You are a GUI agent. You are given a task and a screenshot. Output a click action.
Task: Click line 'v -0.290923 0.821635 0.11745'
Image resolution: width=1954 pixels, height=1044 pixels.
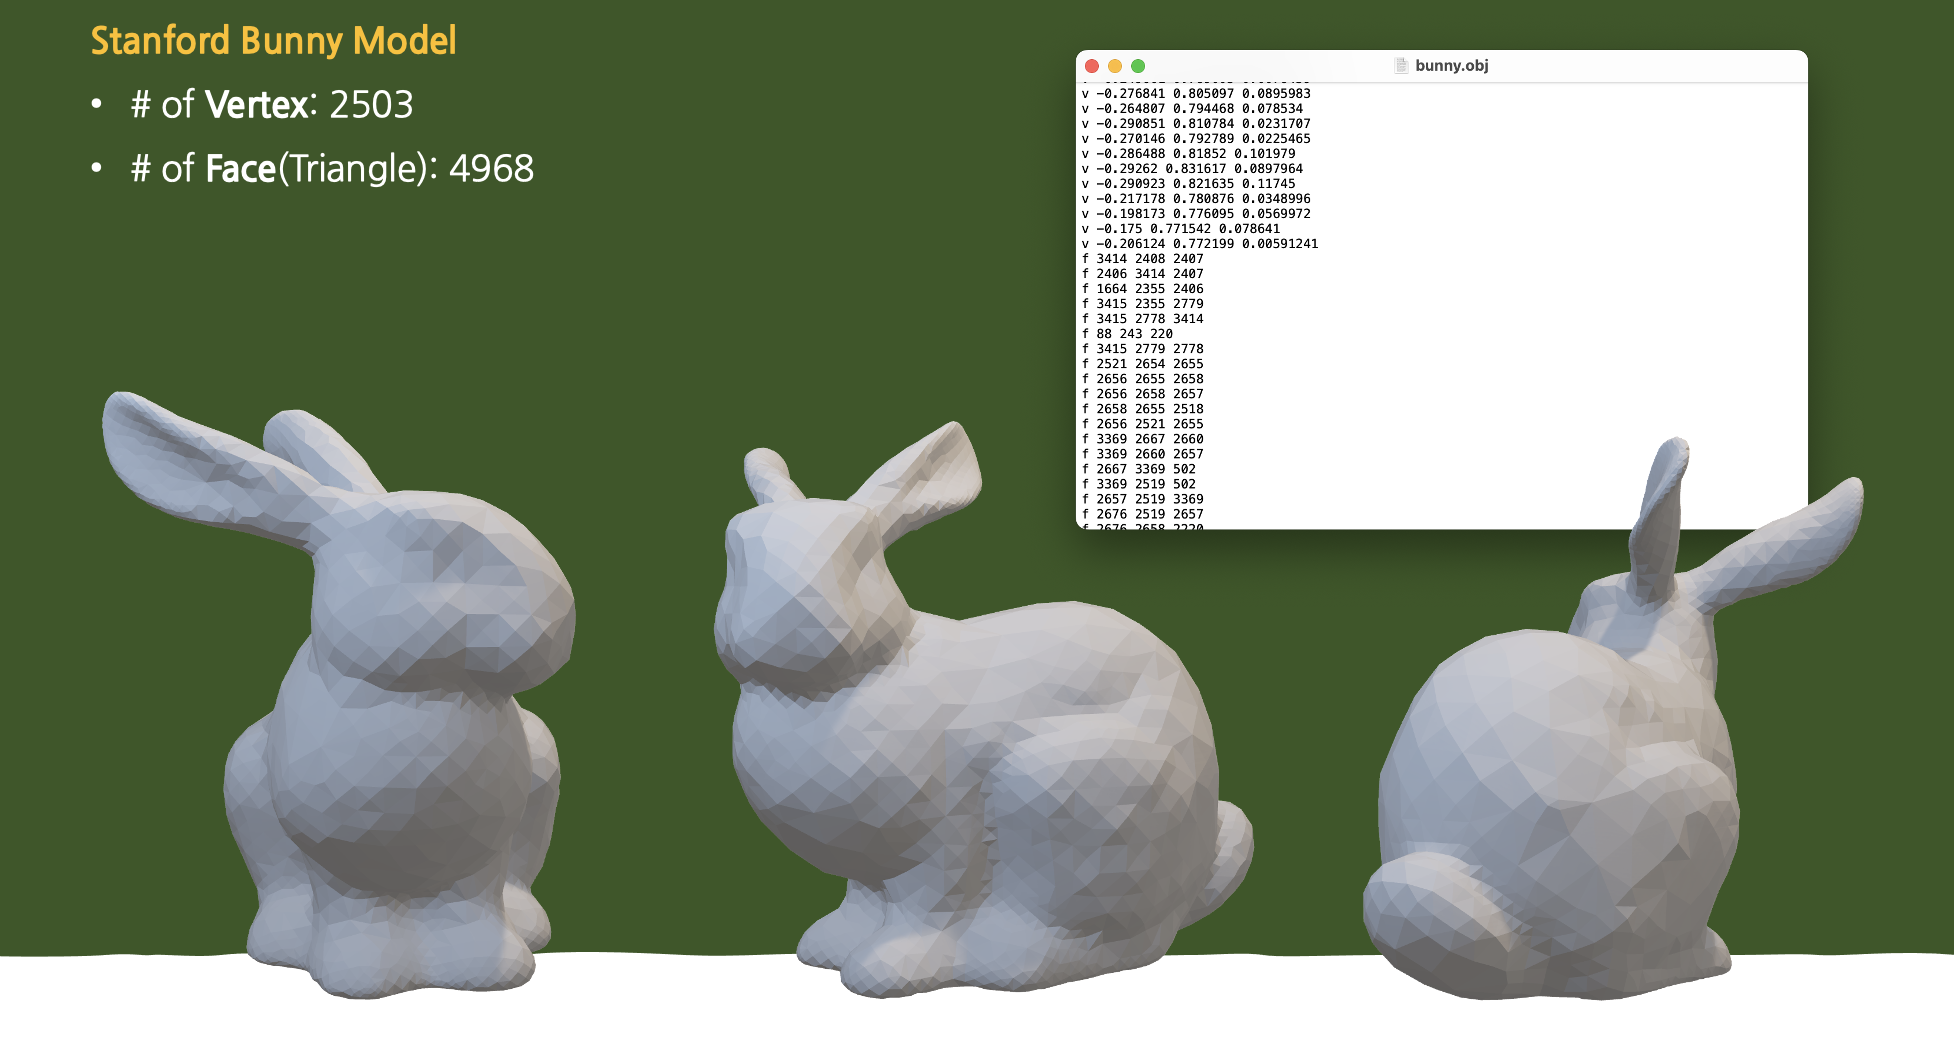tap(1188, 184)
